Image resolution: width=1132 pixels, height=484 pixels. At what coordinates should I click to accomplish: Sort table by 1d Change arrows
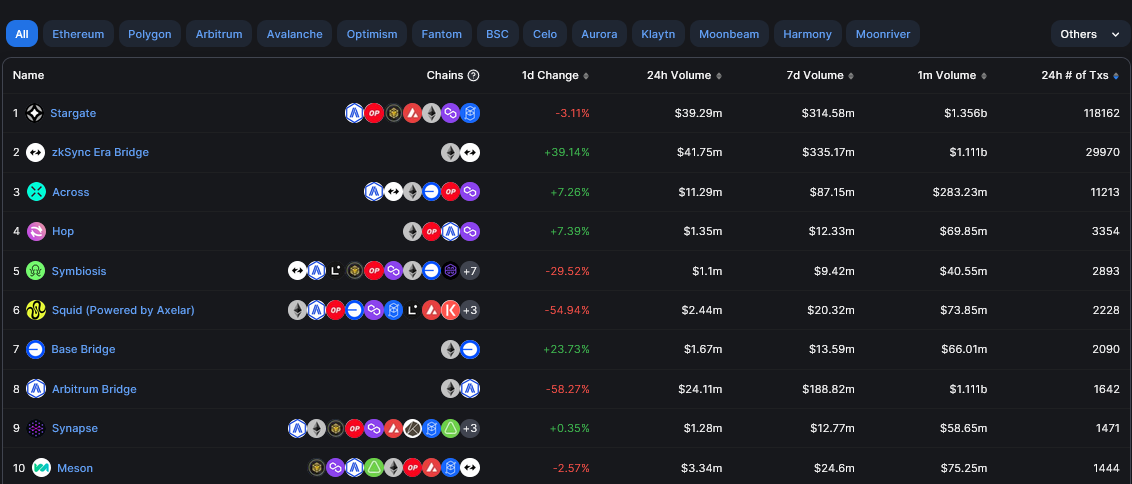(x=586, y=76)
